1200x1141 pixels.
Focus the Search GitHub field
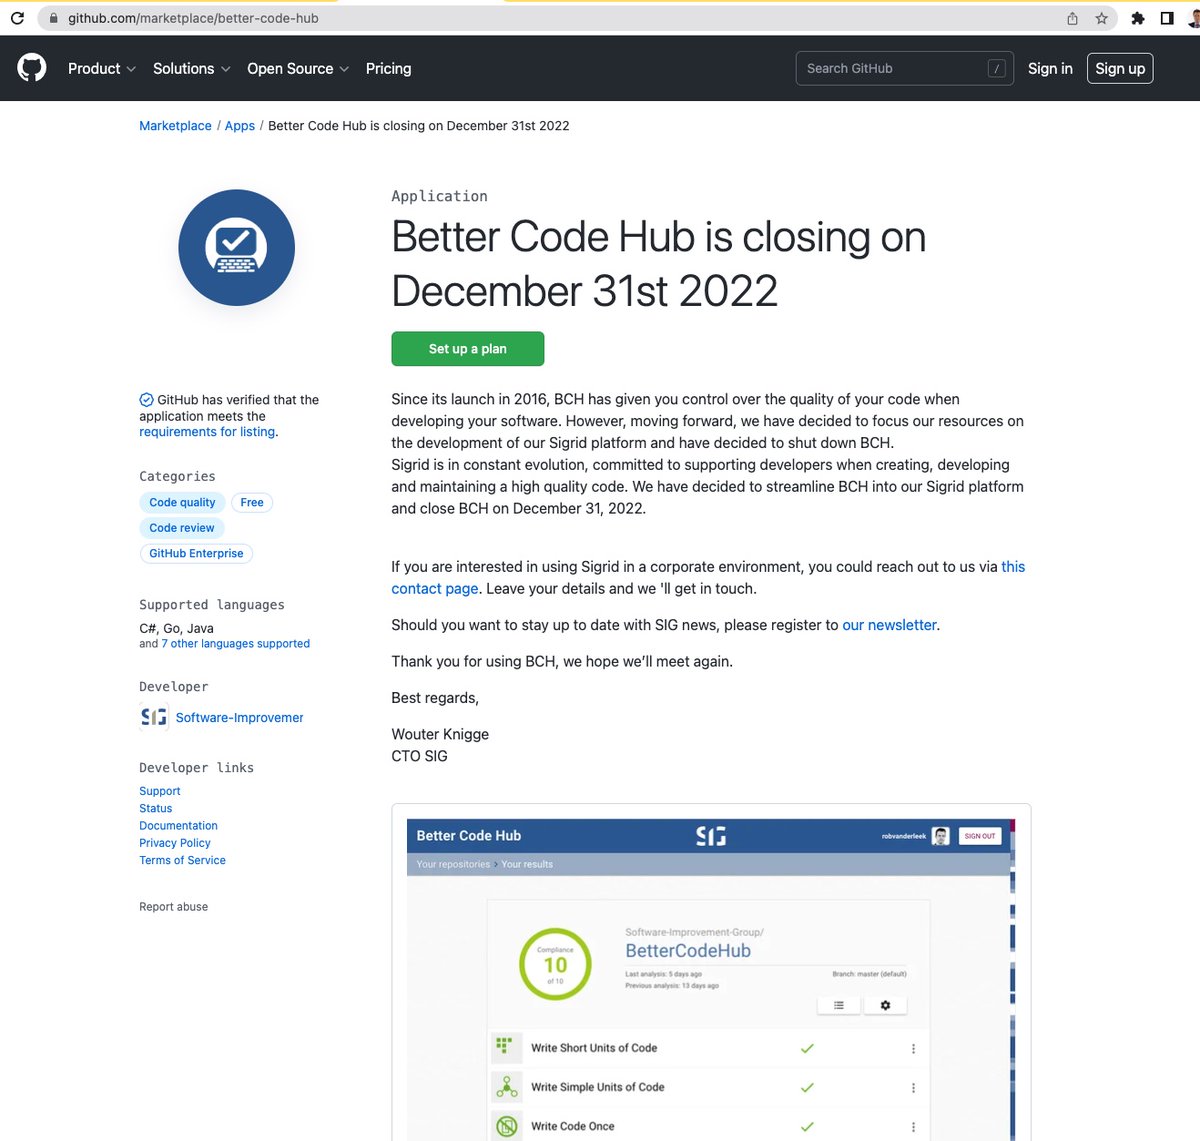(904, 68)
